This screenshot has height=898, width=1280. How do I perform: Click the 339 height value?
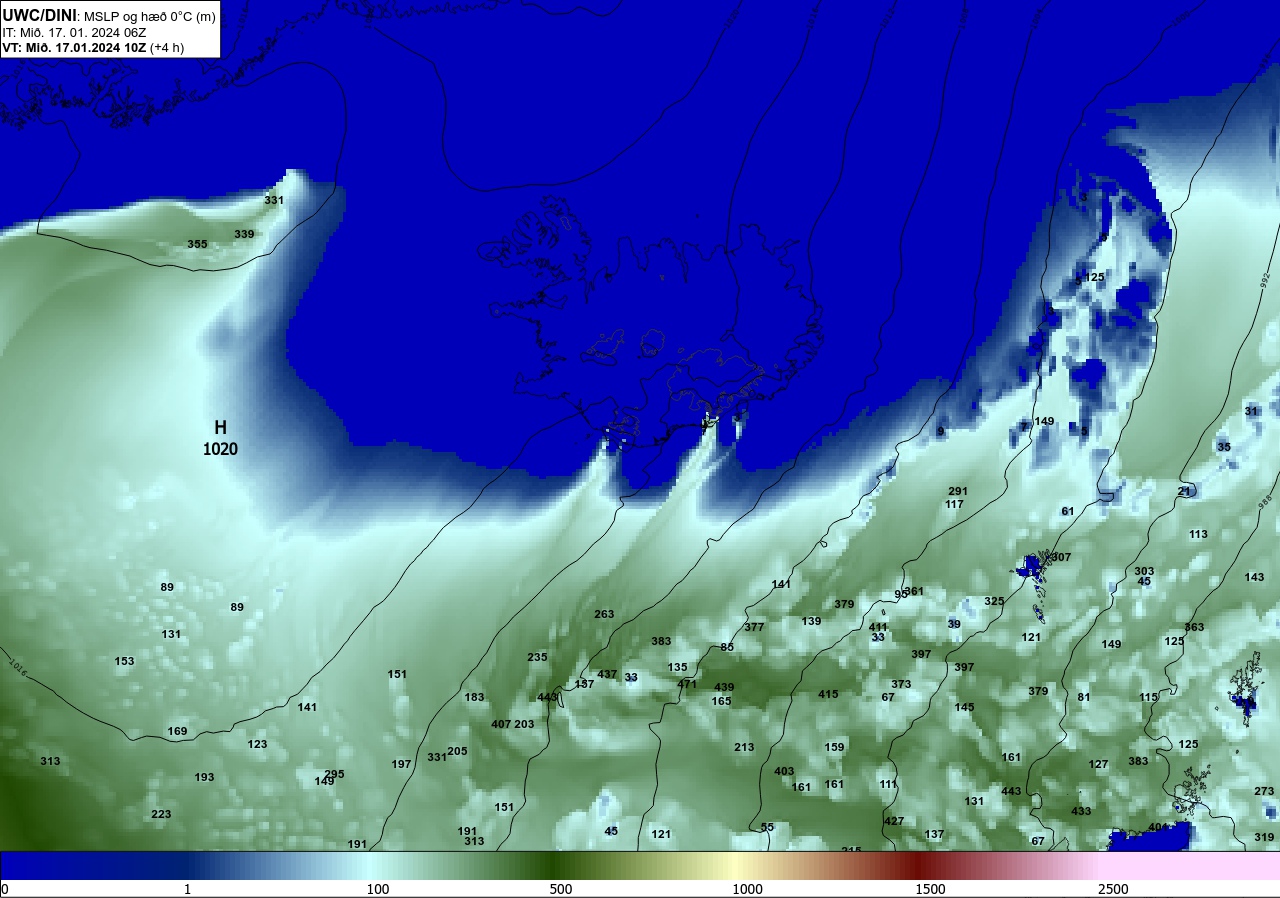244,234
